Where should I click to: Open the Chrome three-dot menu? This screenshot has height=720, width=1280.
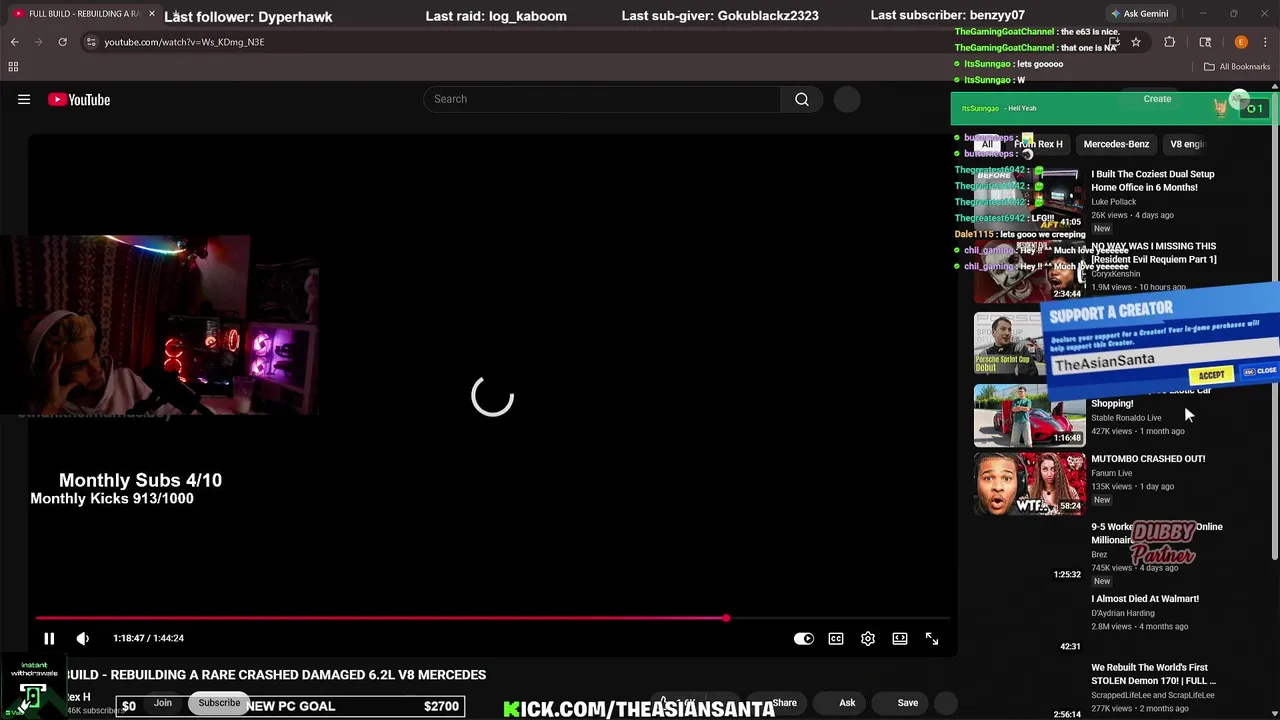tap(1266, 42)
